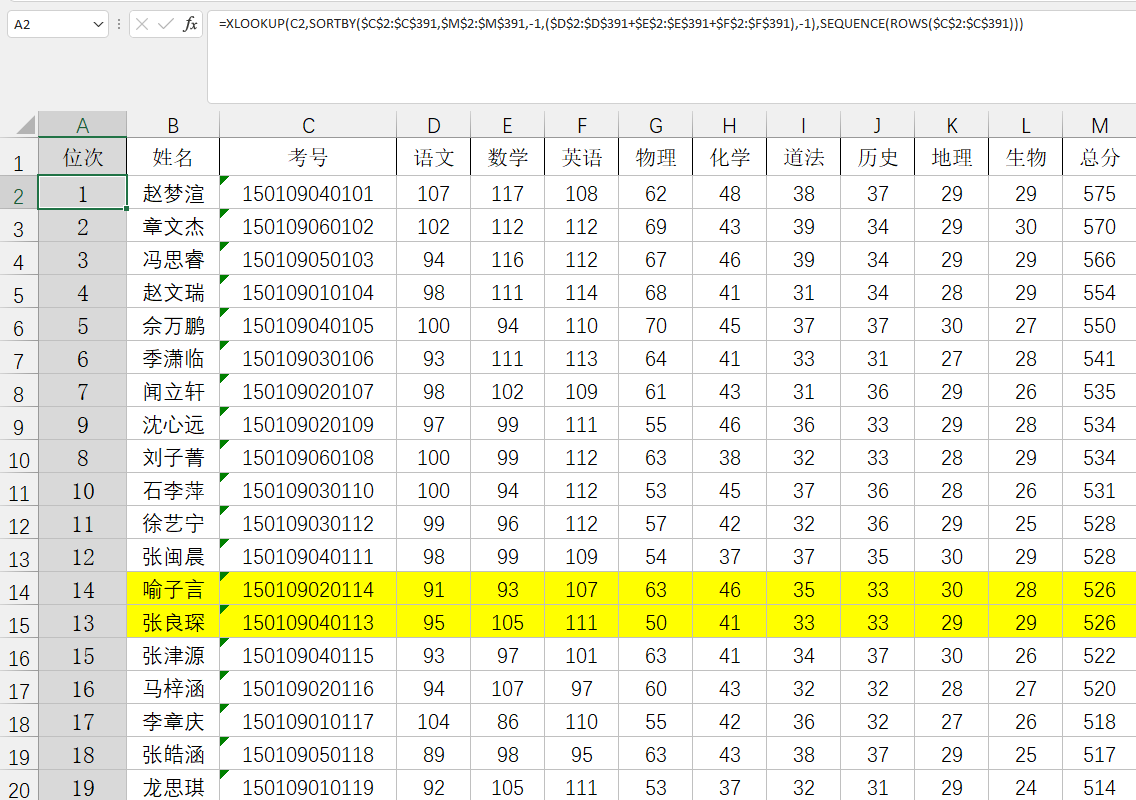Screen dimensions: 1136x800
Task: Click the 考号 header cell
Action: 308,157
